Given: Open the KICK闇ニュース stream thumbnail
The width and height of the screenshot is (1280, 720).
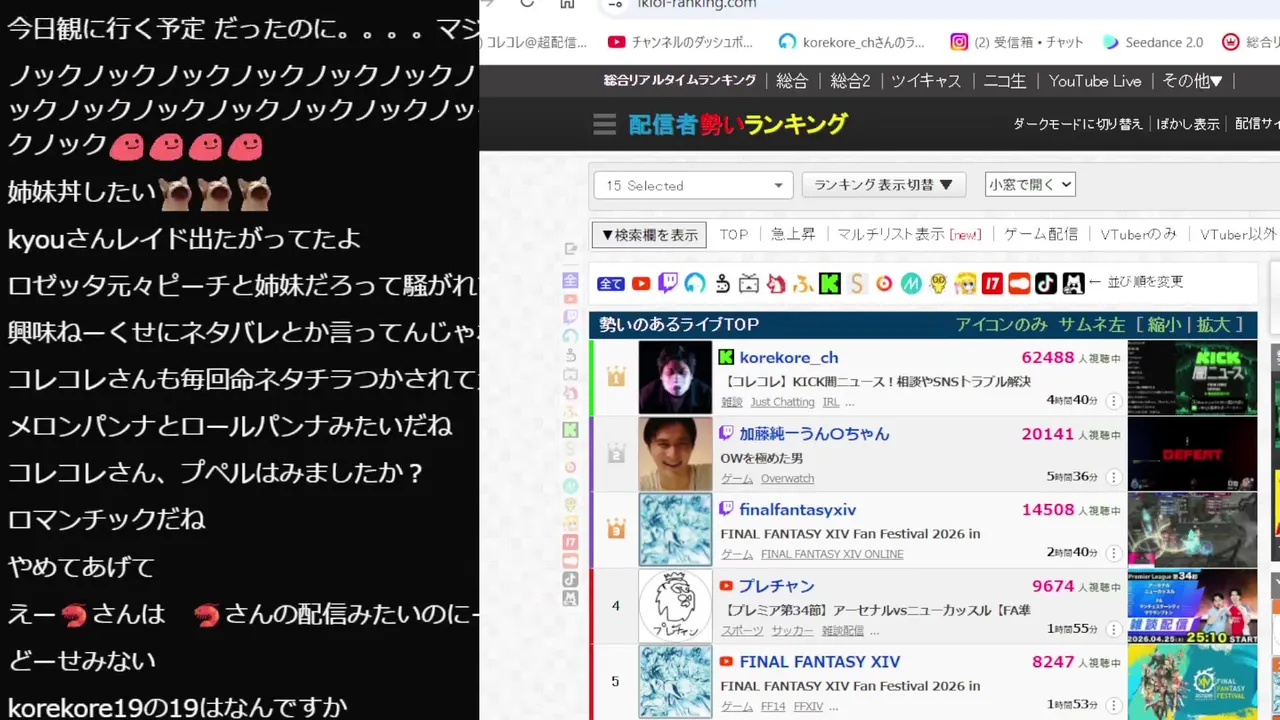Looking at the screenshot, I should pos(1192,377).
